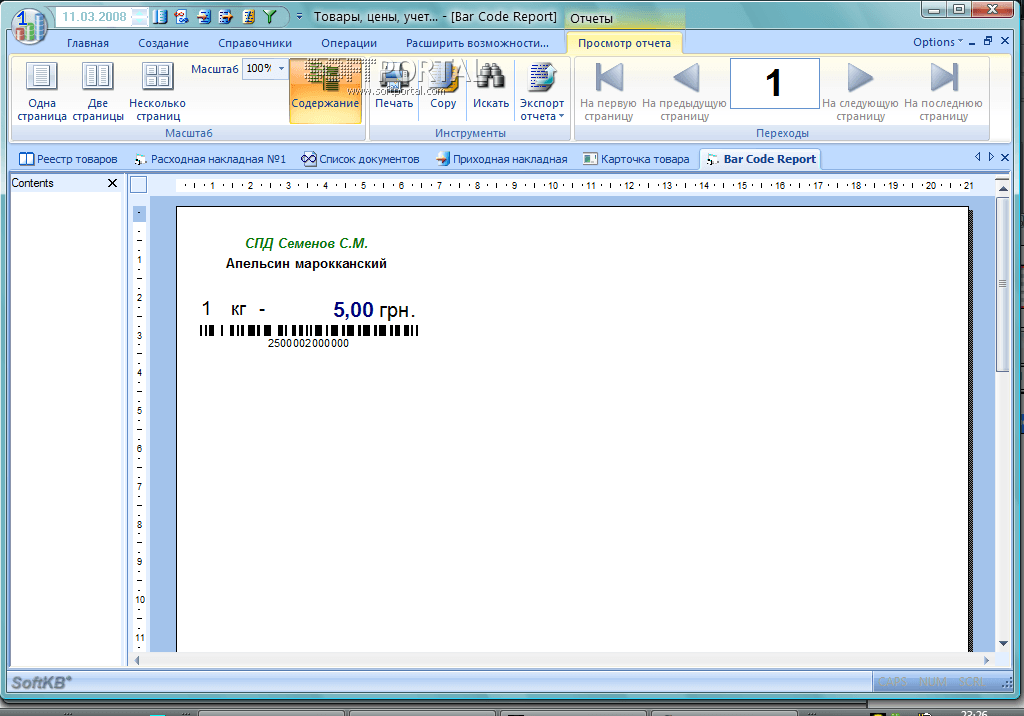Go to next page with На следующую страницу

click(860, 91)
